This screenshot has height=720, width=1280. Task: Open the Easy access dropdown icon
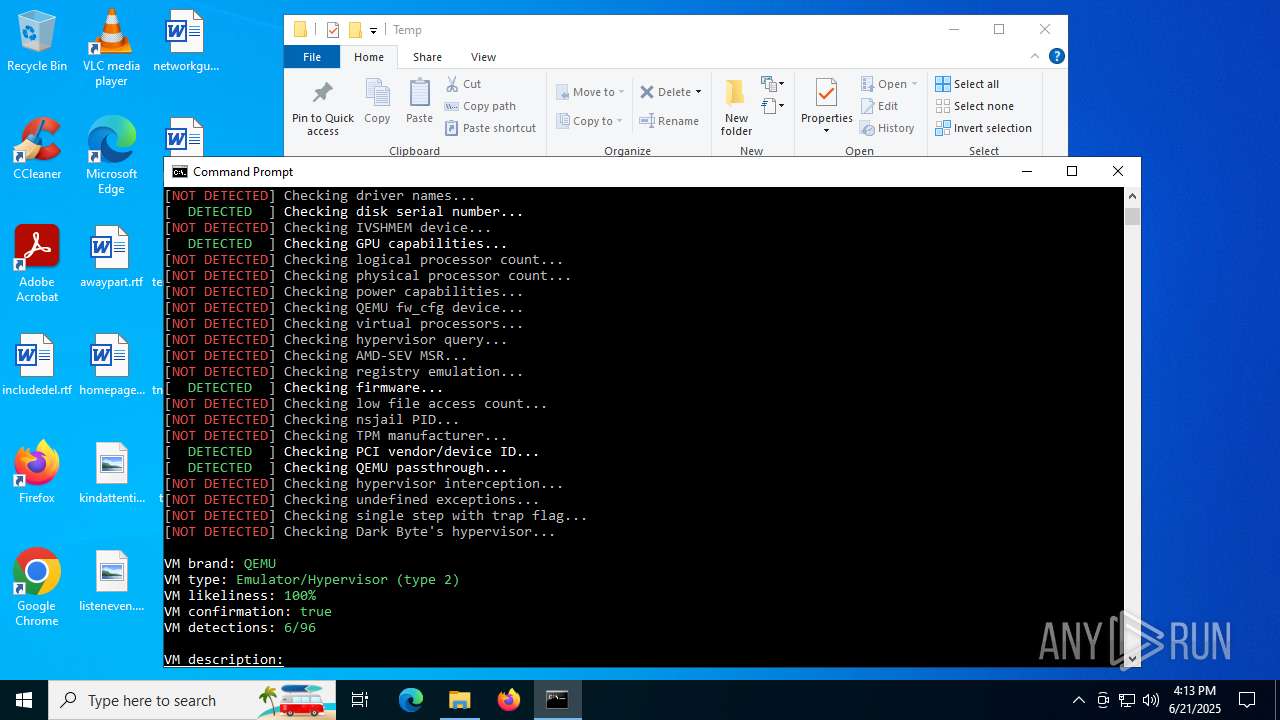(x=772, y=106)
